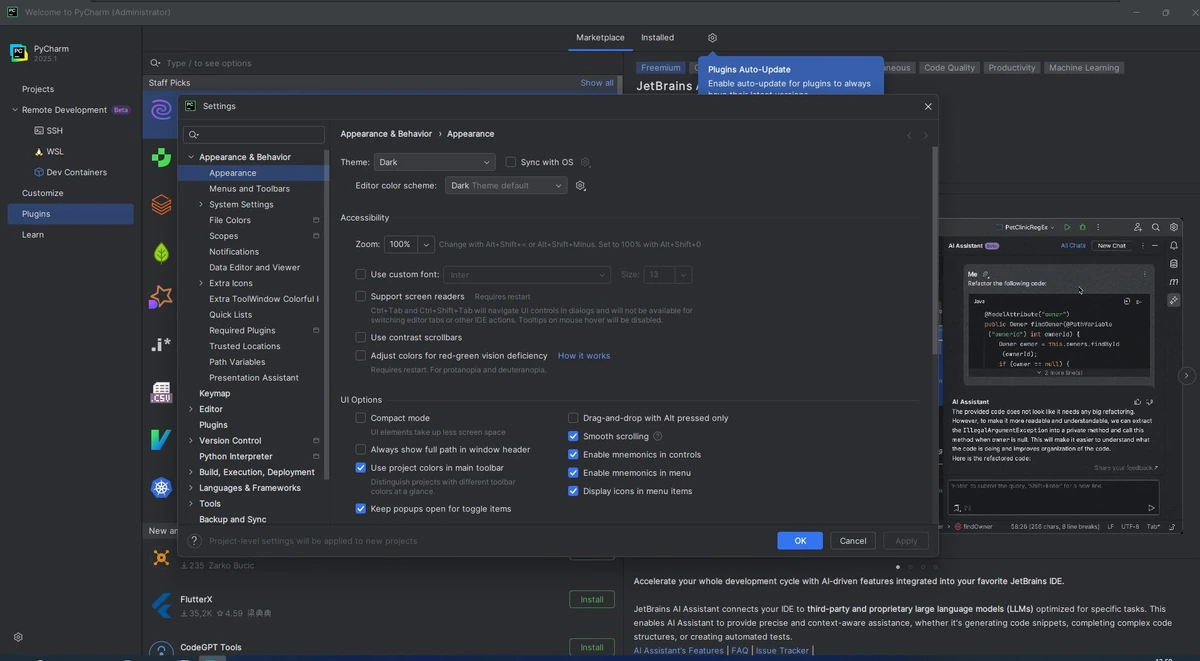This screenshot has height=661, width=1200.
Task: Select the Kubernetes helm-wheel plugin icon
Action: click(x=161, y=488)
